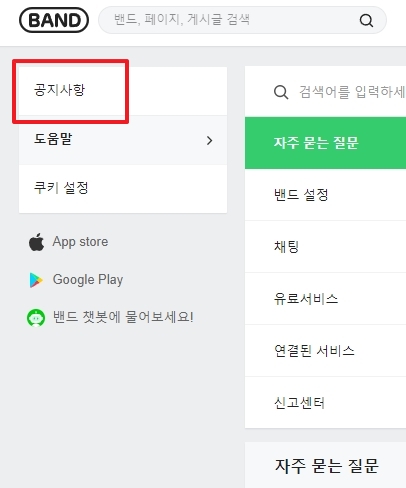The image size is (406, 488).
Task: Open 공지사항 in the left menu
Action: click(123, 91)
